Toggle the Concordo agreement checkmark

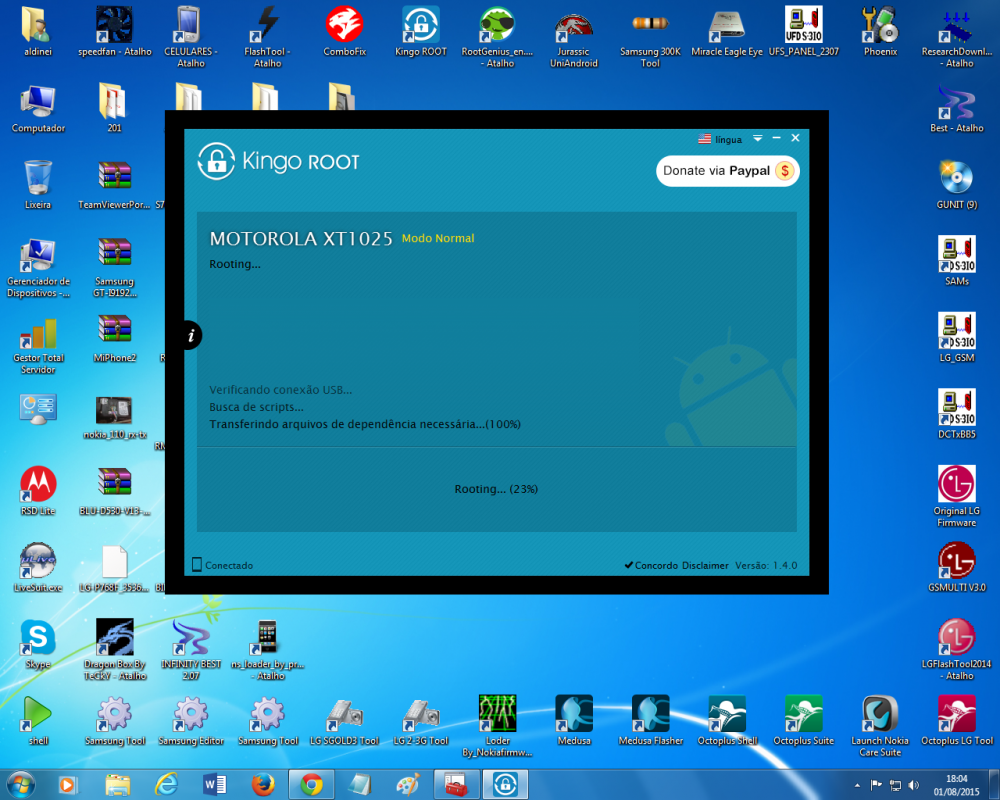[629, 565]
